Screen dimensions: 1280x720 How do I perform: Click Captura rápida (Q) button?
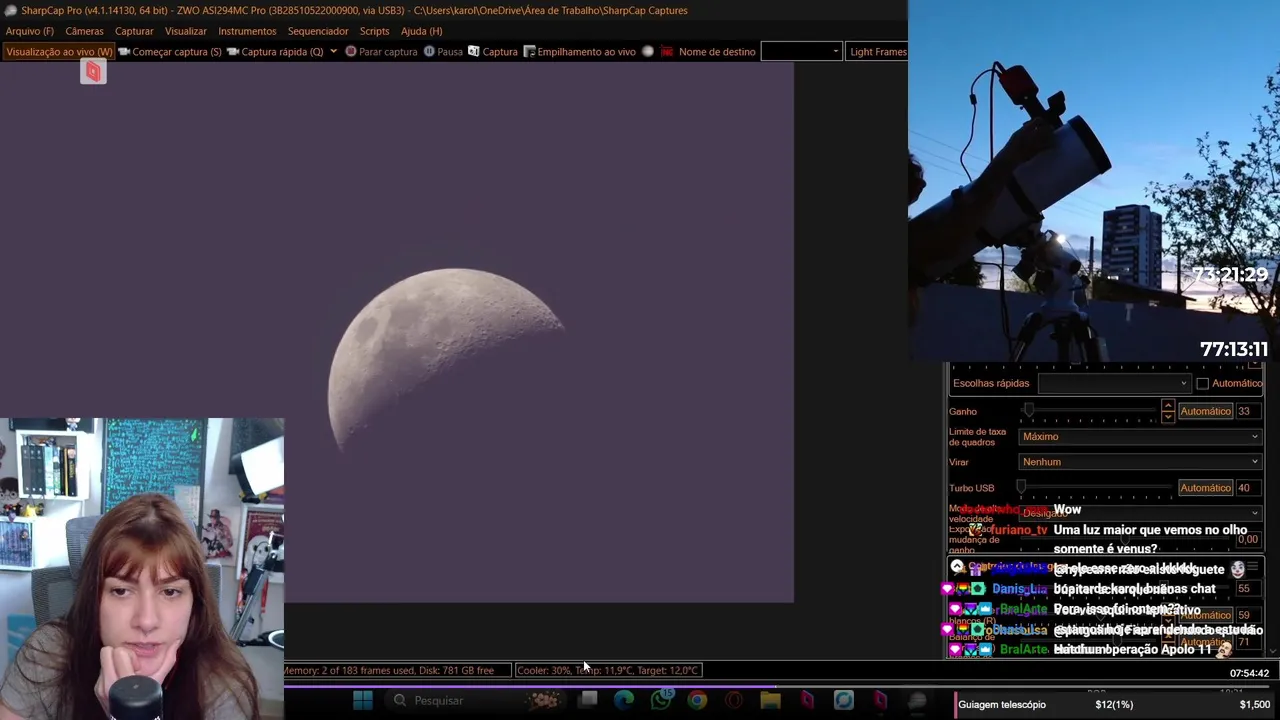point(275,51)
